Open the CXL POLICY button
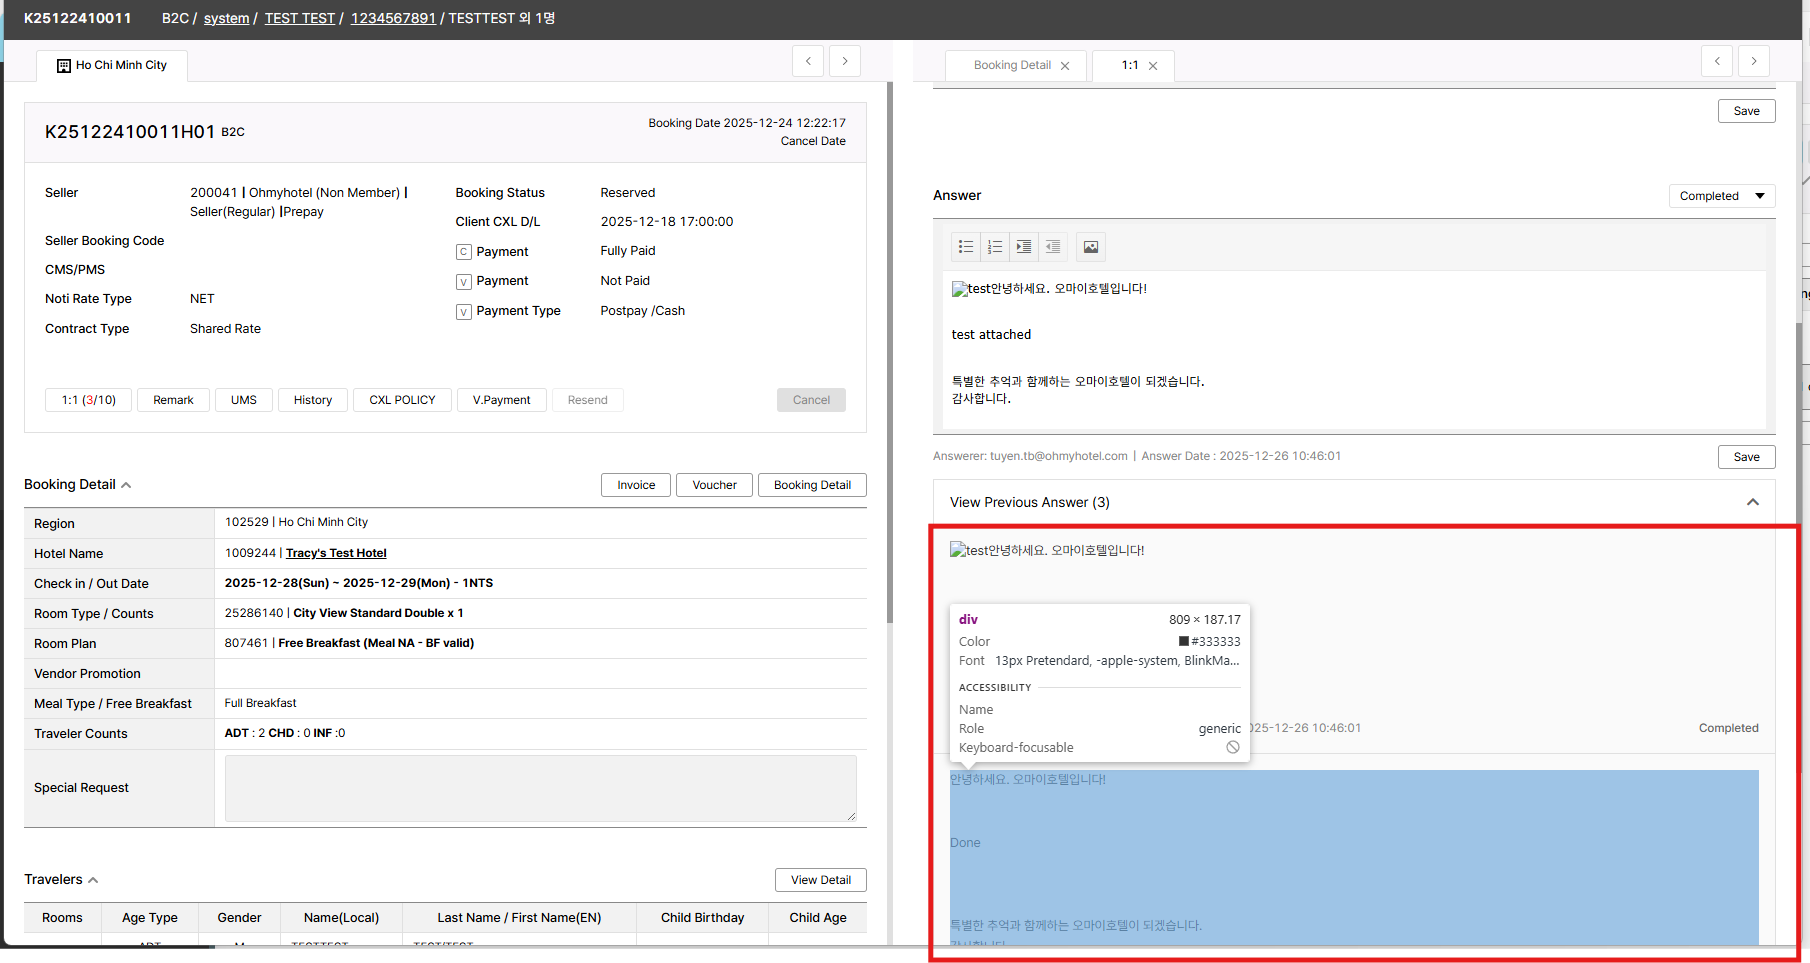Viewport: 1810px width, 963px height. pos(402,400)
